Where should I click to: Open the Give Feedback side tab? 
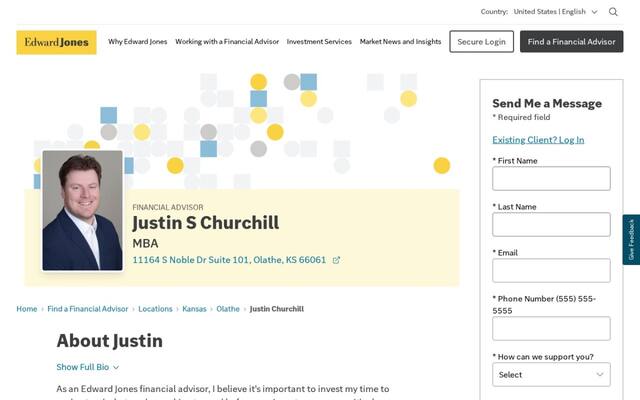[x=631, y=240]
